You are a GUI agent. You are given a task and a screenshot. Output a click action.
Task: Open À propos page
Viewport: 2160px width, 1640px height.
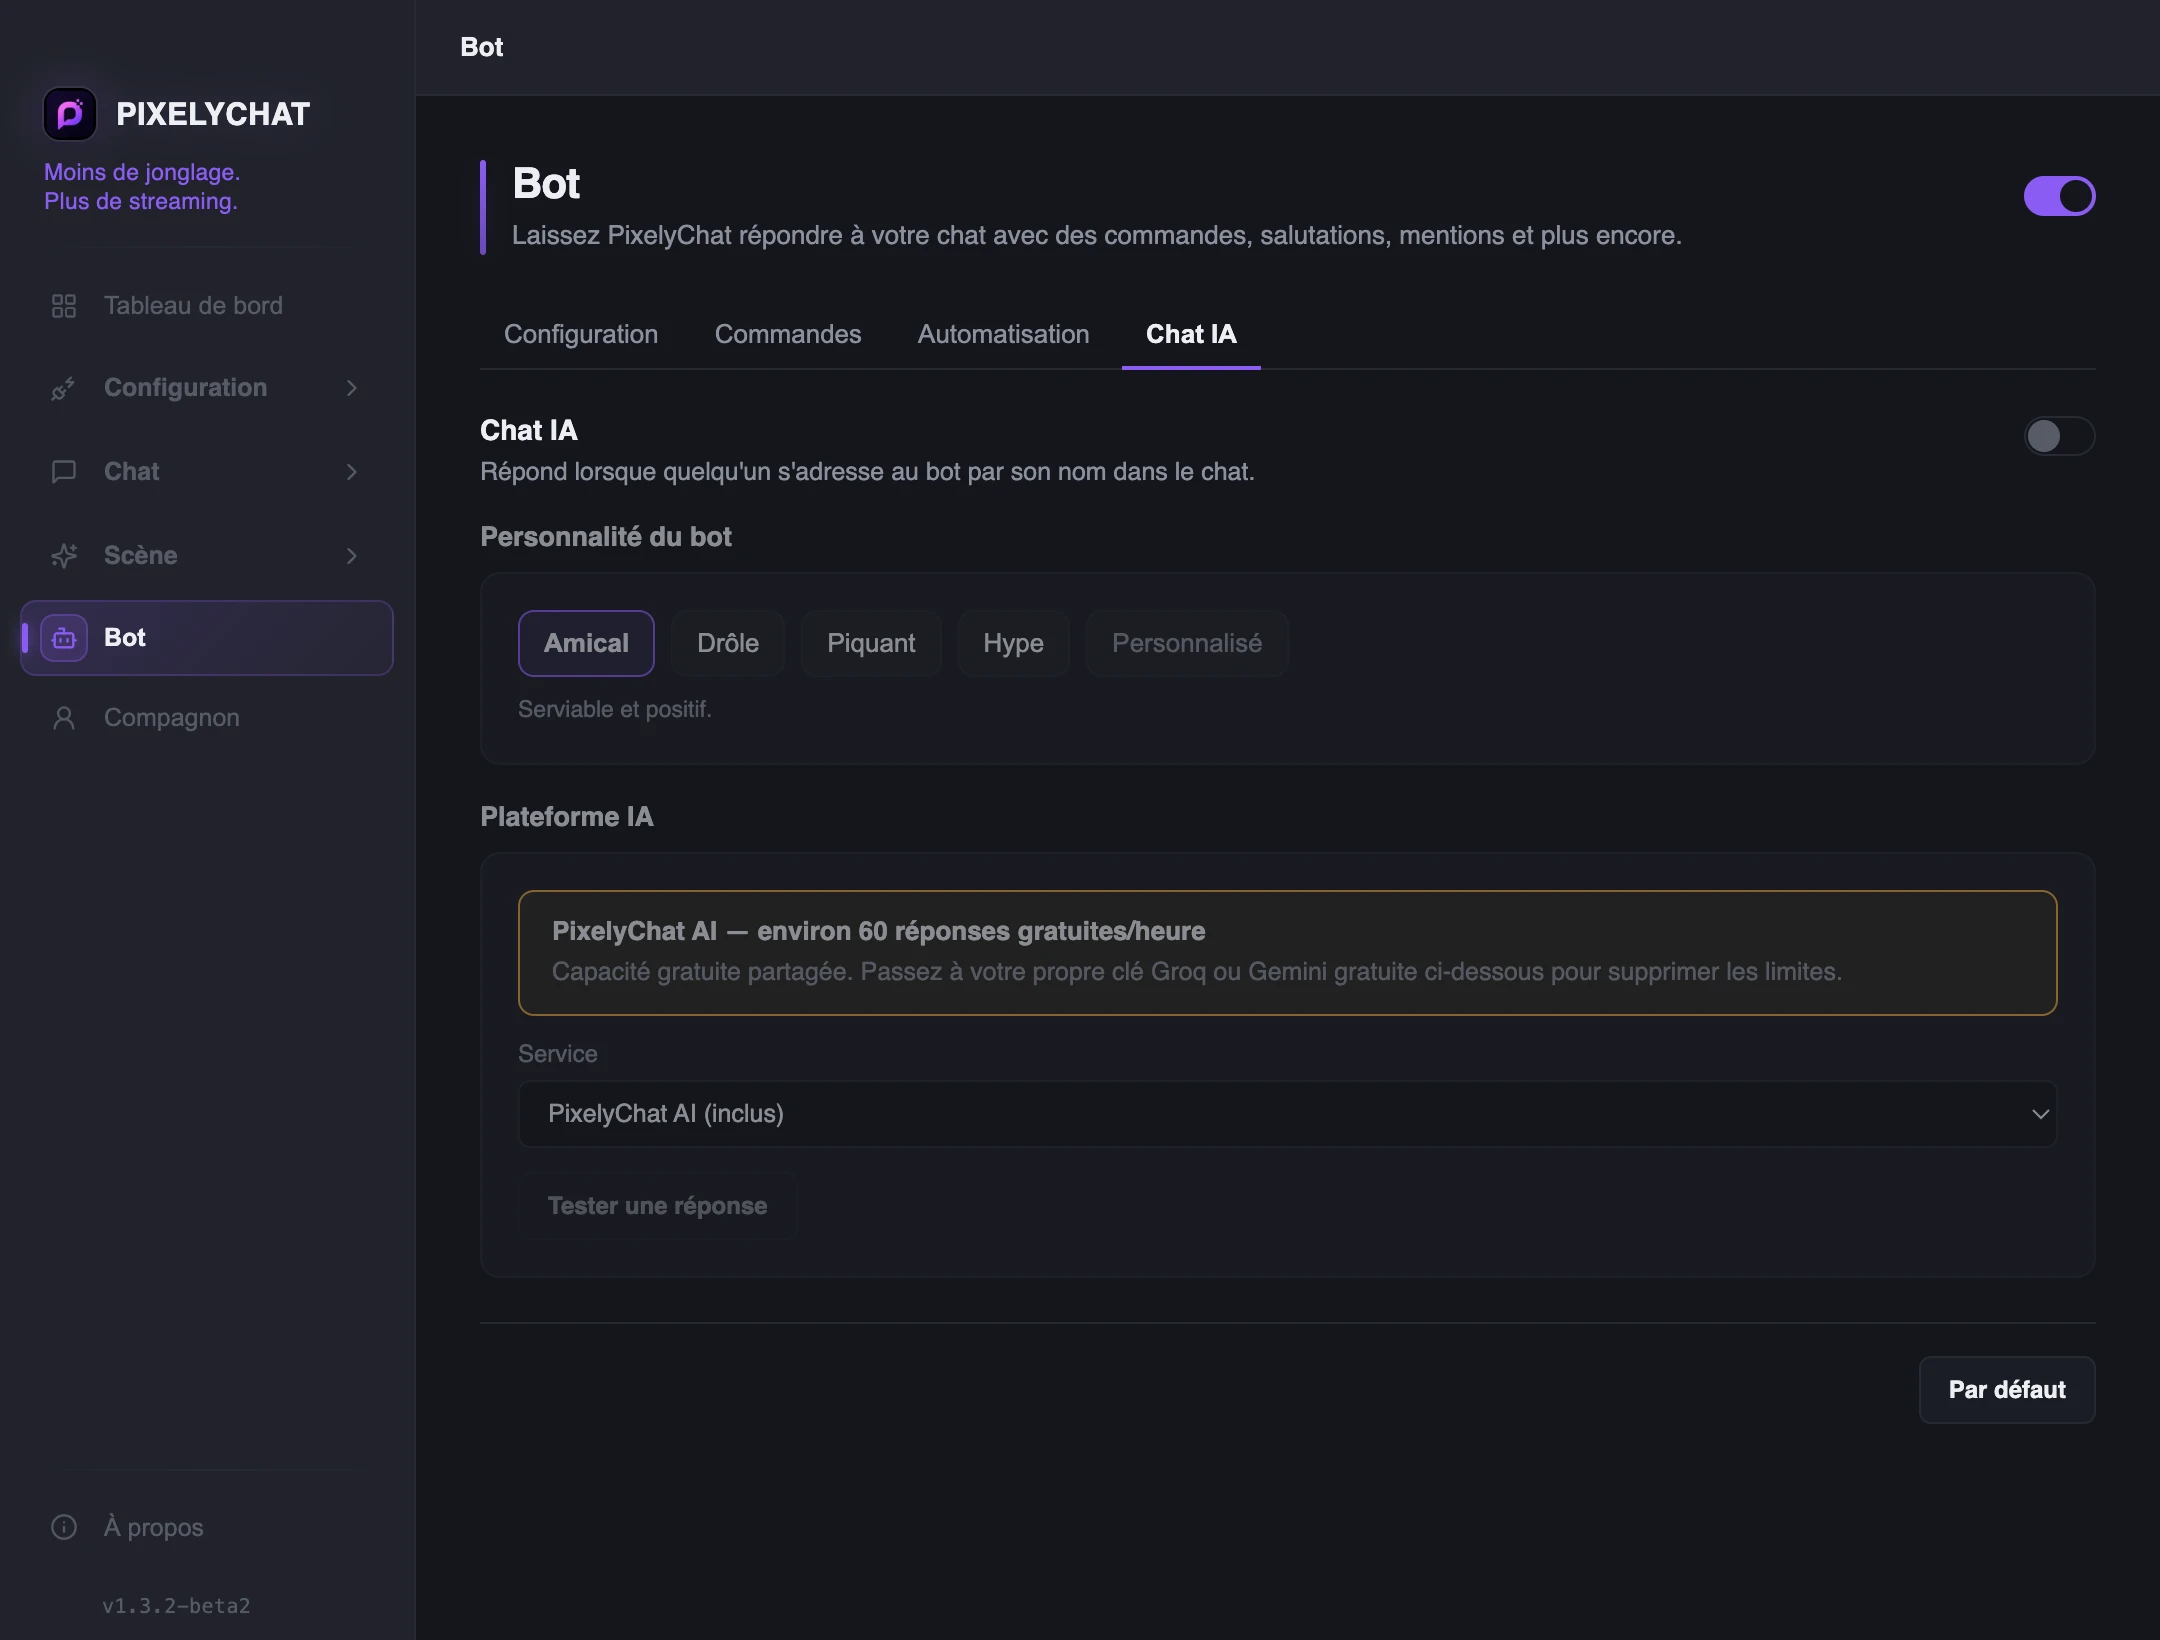207,1527
